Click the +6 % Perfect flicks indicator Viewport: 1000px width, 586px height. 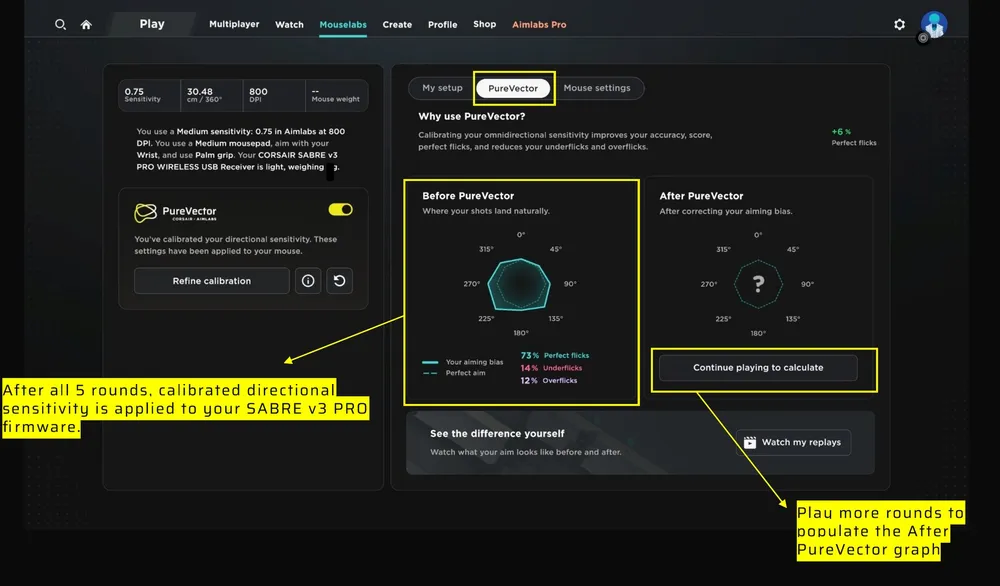(x=853, y=137)
